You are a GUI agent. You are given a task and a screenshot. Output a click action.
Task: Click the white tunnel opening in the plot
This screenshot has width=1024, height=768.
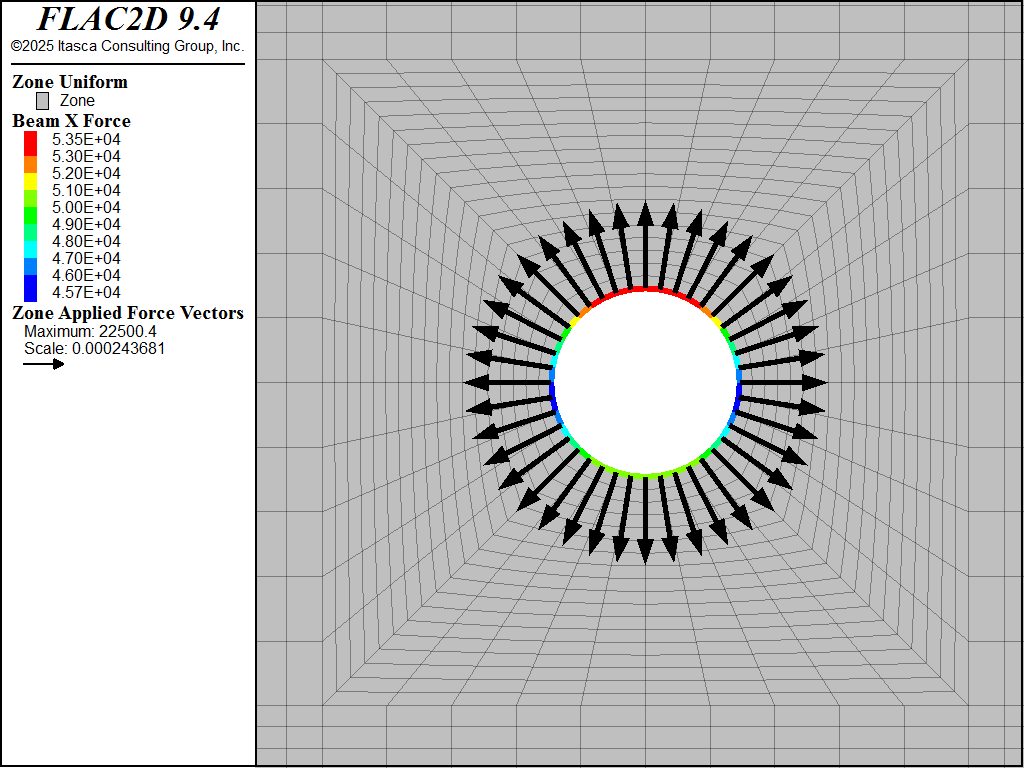click(x=646, y=382)
